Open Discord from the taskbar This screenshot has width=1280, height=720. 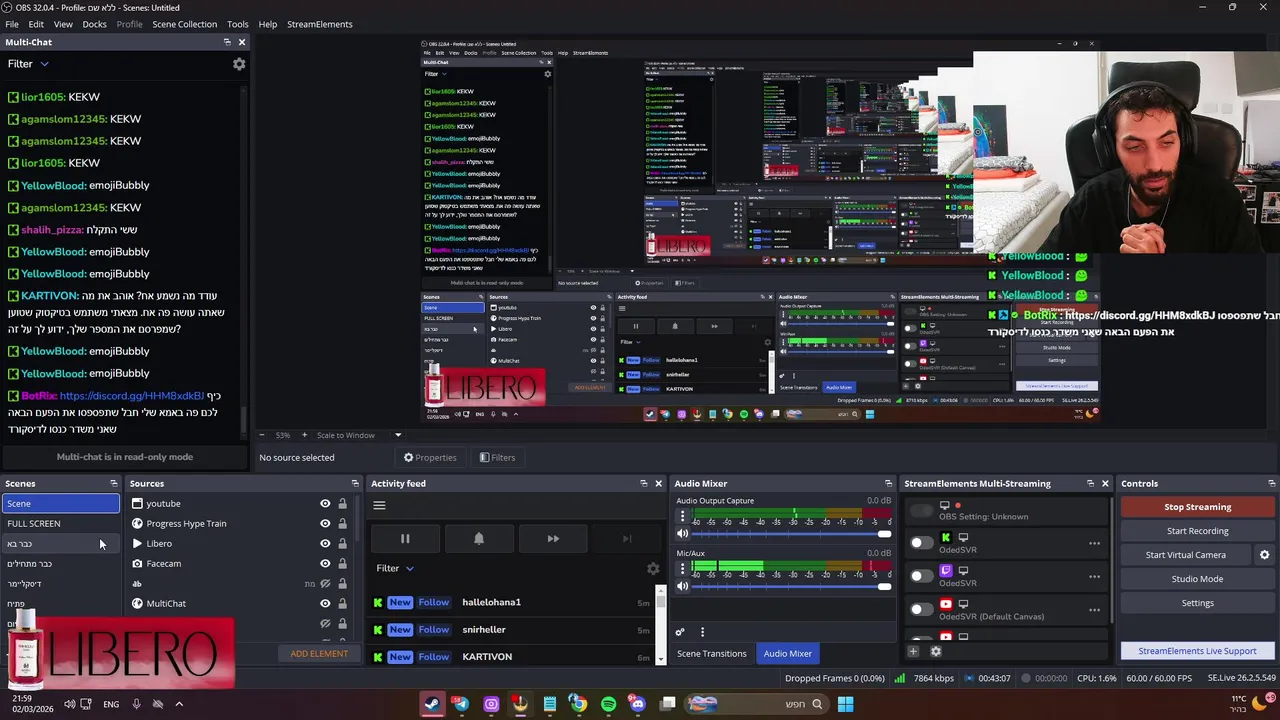coord(637,704)
